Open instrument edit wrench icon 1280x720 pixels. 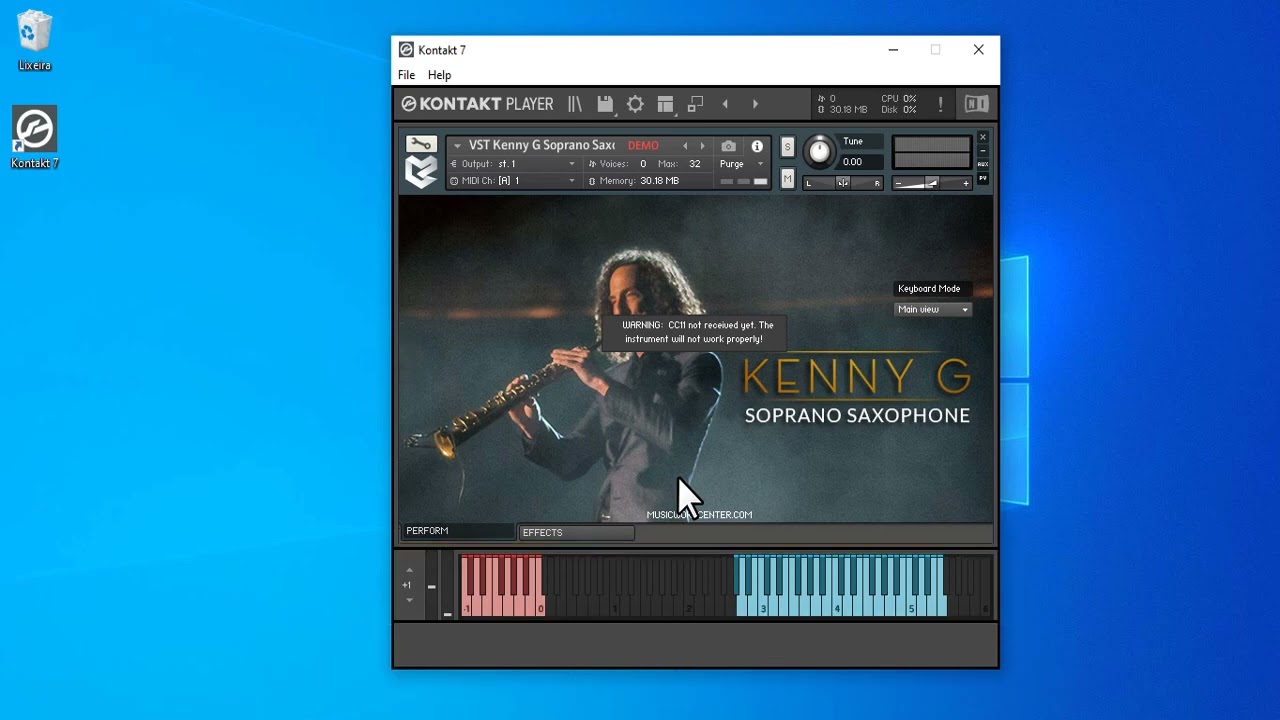[x=421, y=144]
